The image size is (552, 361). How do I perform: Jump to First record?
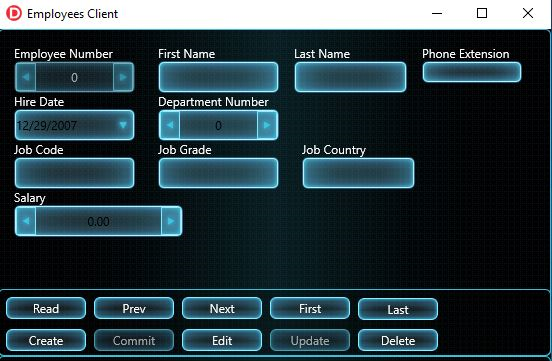(x=310, y=308)
